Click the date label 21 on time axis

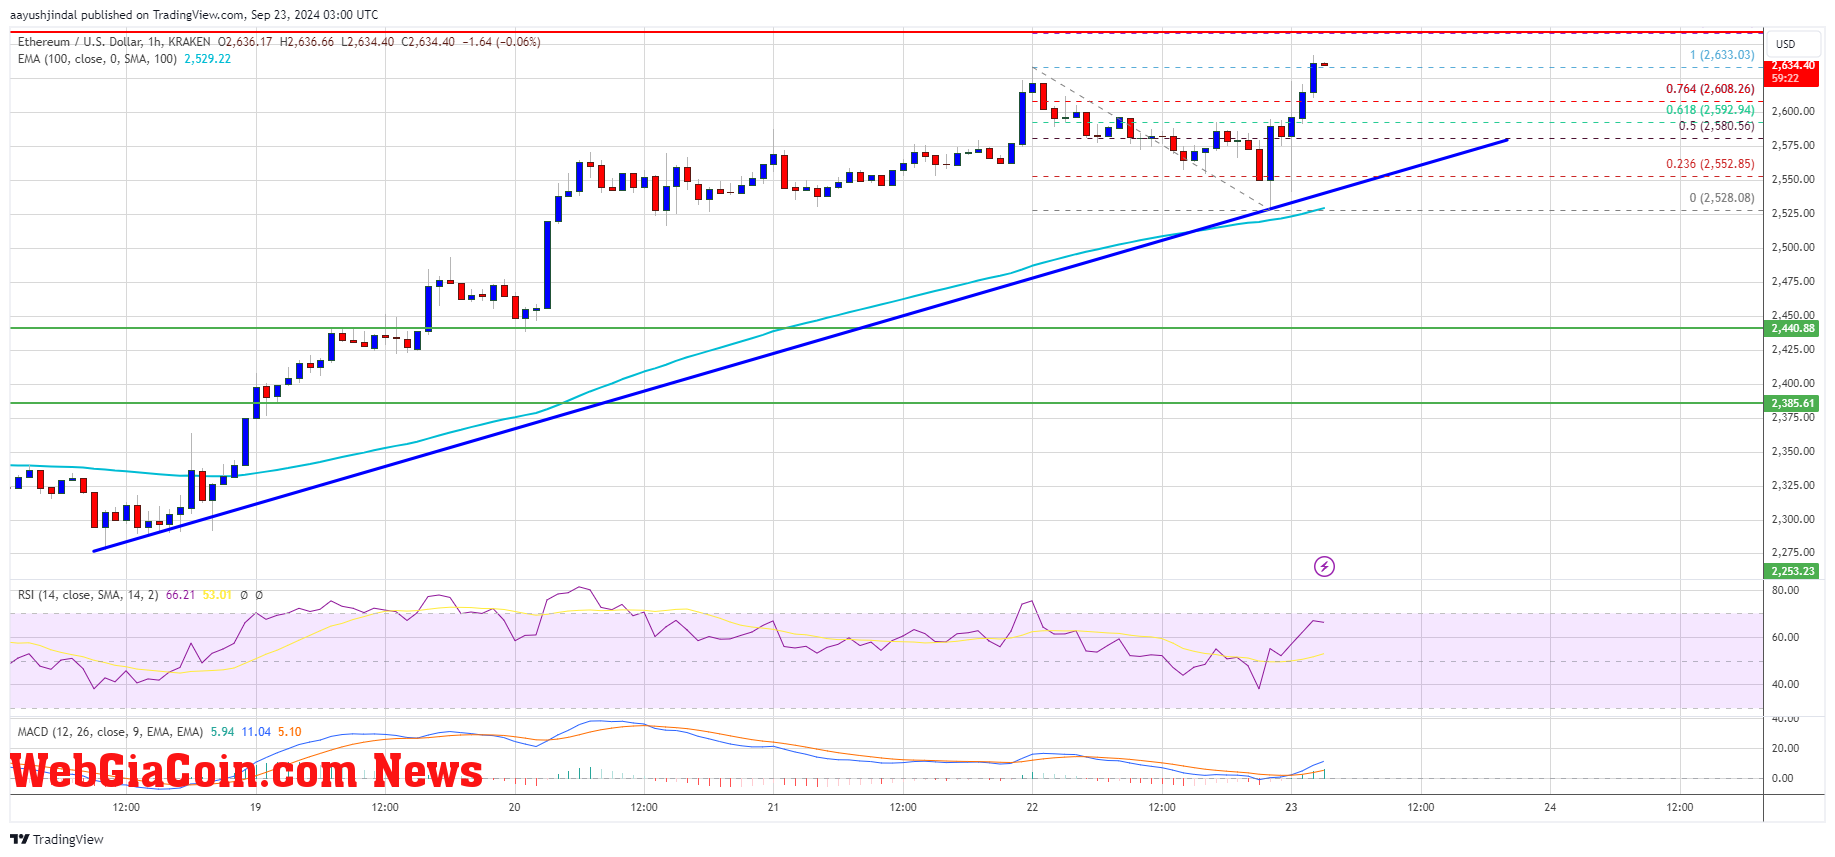773,807
